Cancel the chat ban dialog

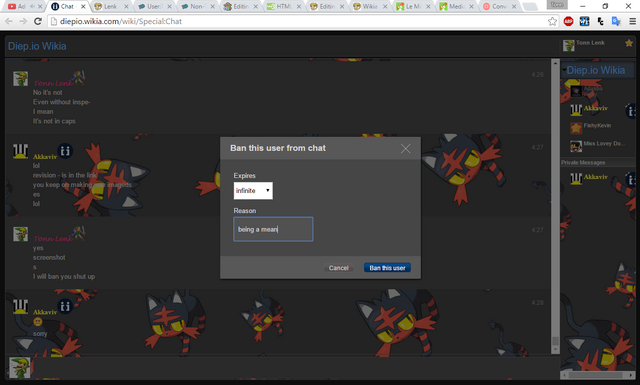coord(338,268)
